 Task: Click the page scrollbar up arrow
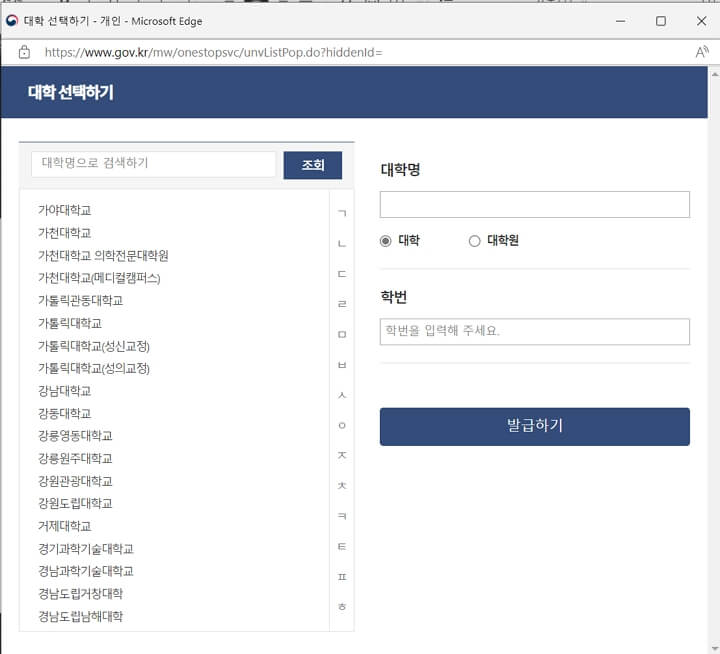[x=714, y=73]
